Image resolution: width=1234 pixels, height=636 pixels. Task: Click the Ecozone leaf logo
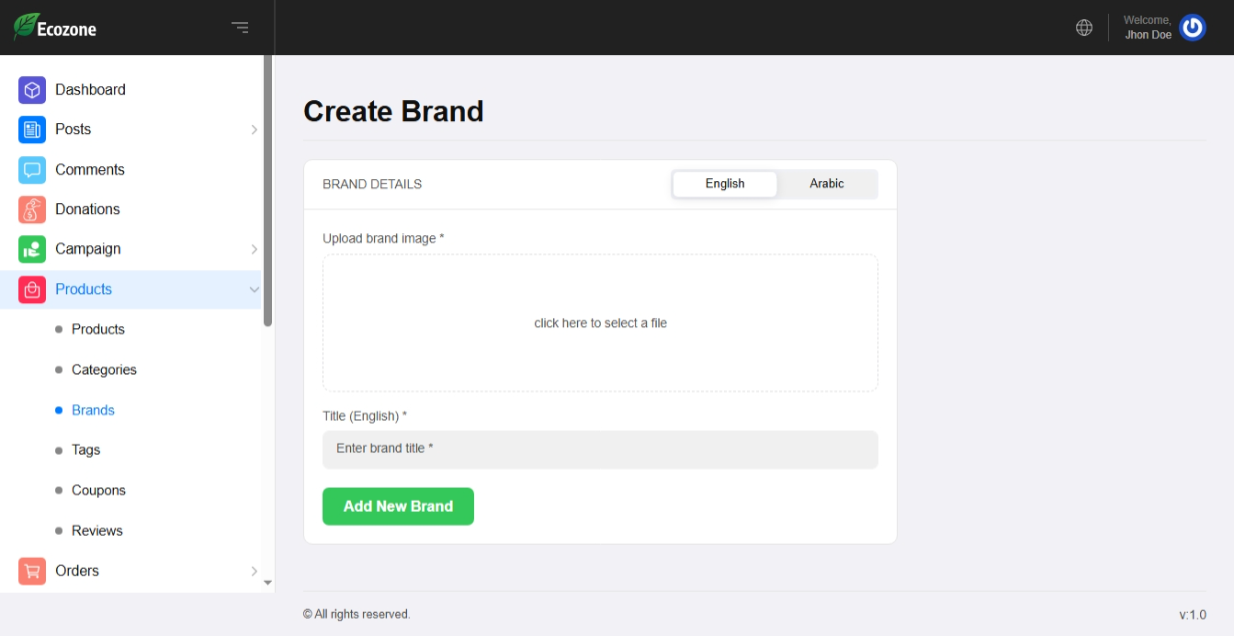coord(26,27)
